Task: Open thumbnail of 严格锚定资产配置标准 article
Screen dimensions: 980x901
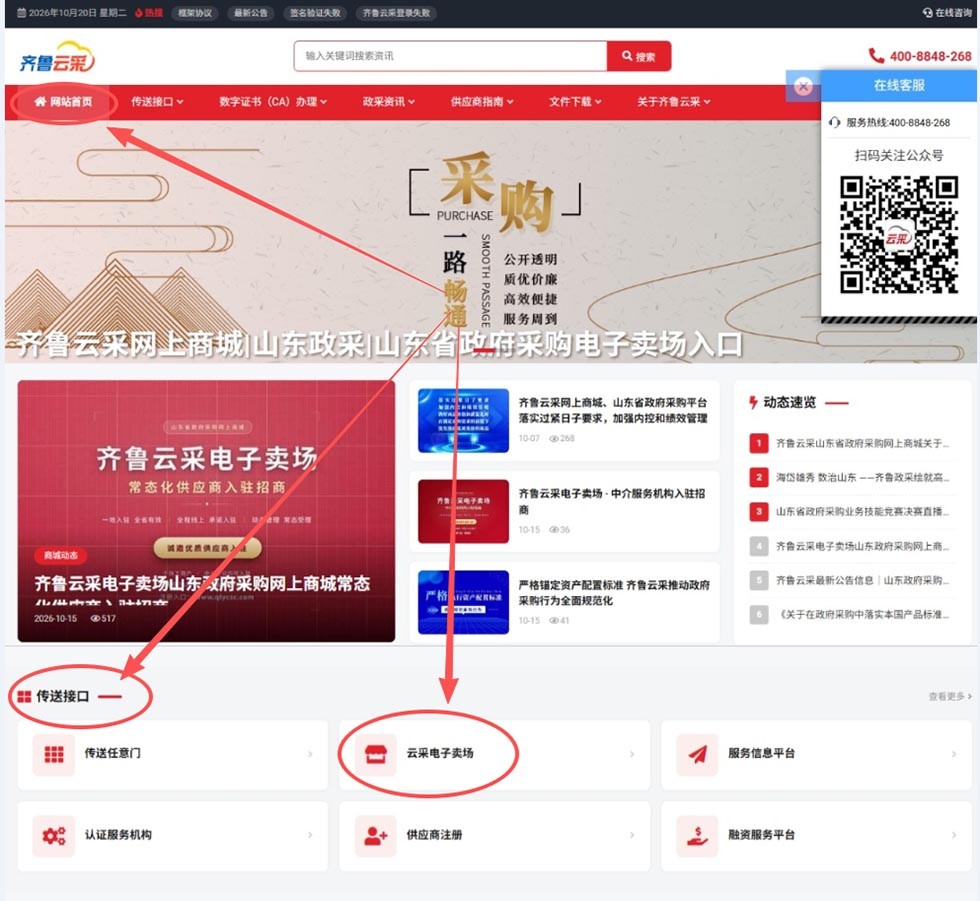Action: (x=463, y=602)
